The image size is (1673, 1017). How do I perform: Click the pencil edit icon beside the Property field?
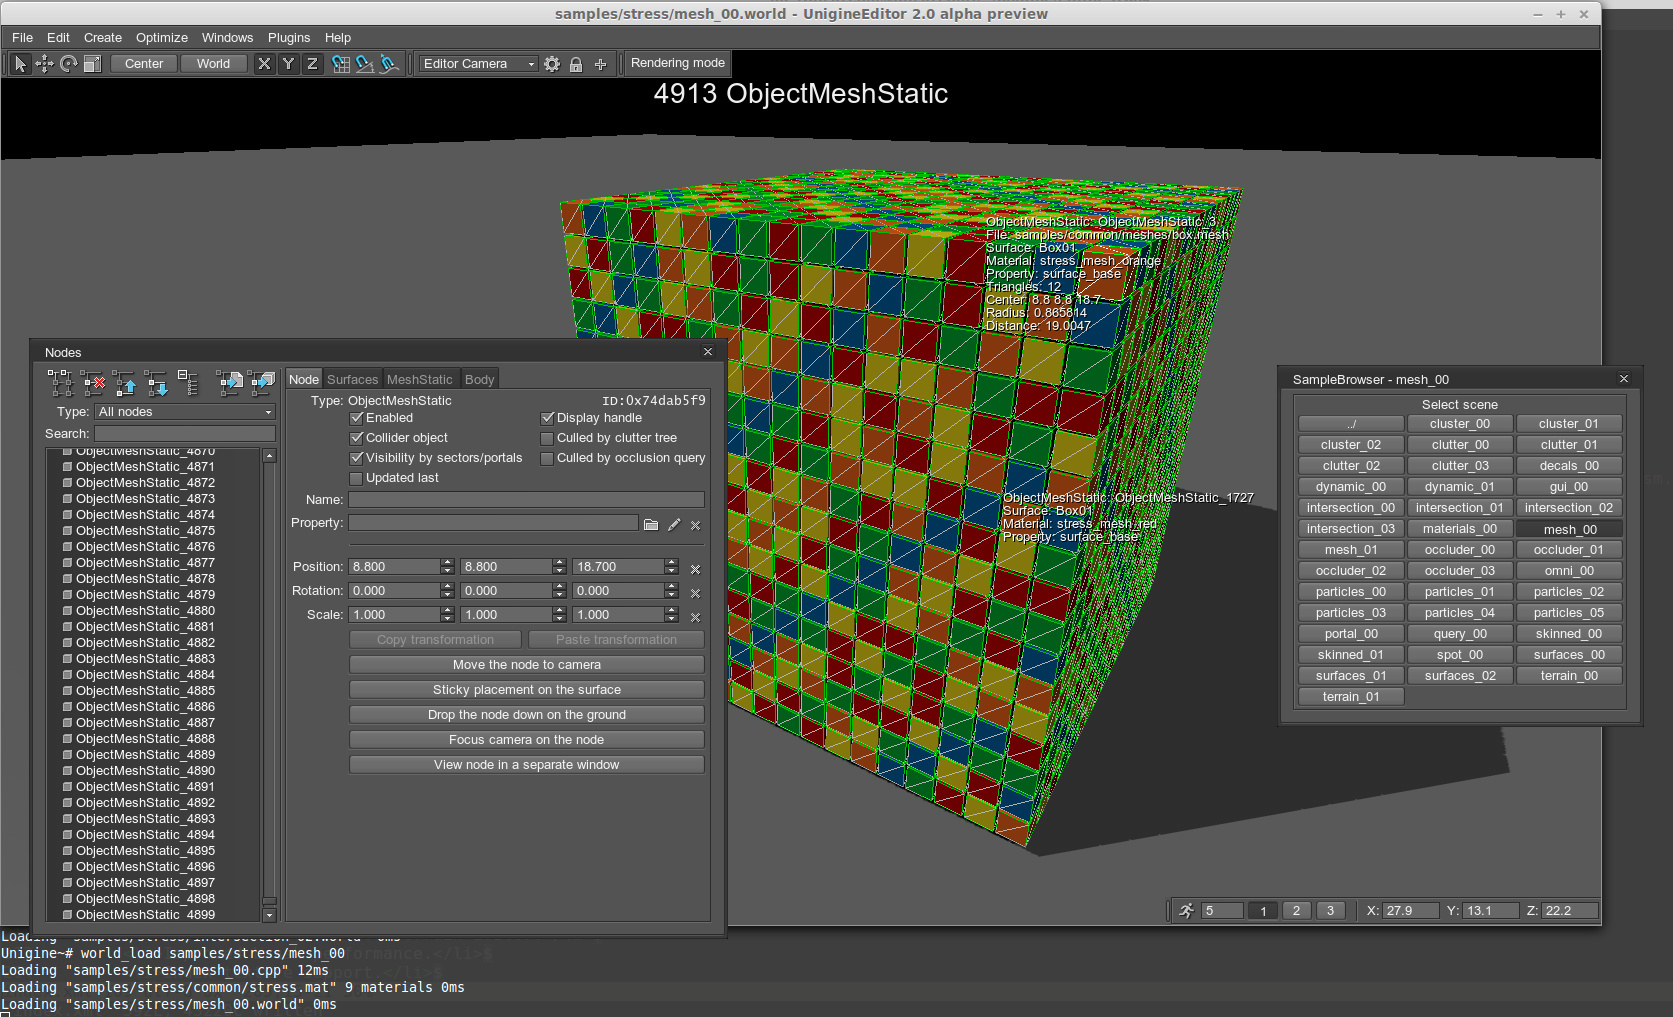coord(674,524)
